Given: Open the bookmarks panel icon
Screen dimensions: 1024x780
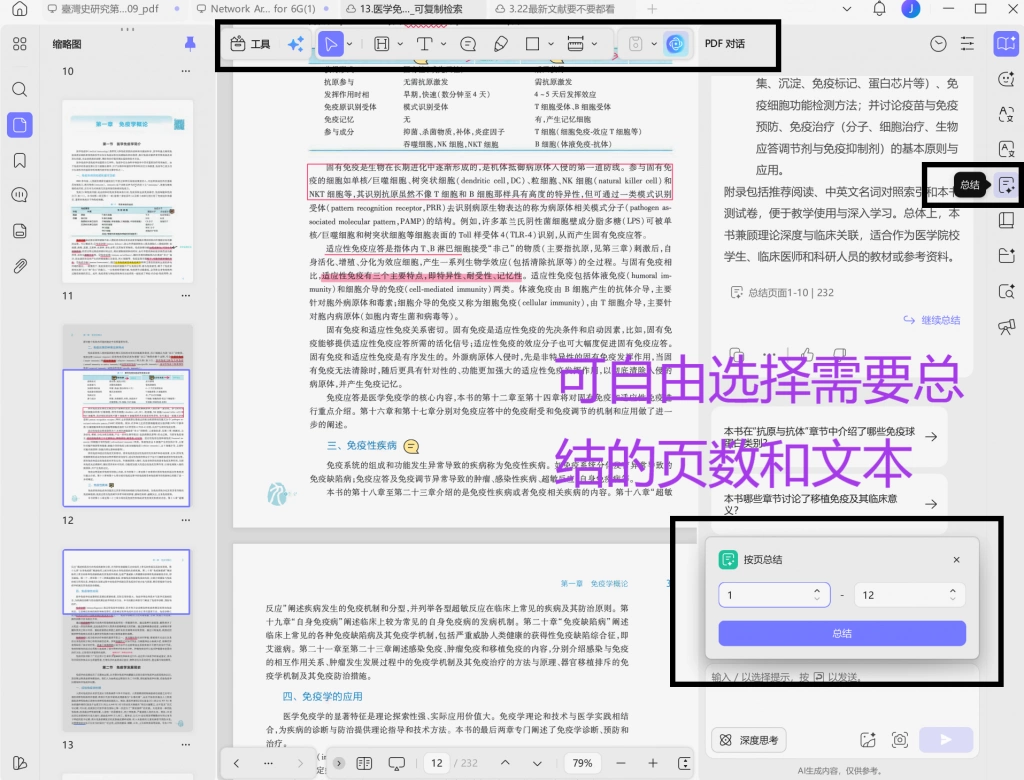Looking at the screenshot, I should click(x=20, y=160).
